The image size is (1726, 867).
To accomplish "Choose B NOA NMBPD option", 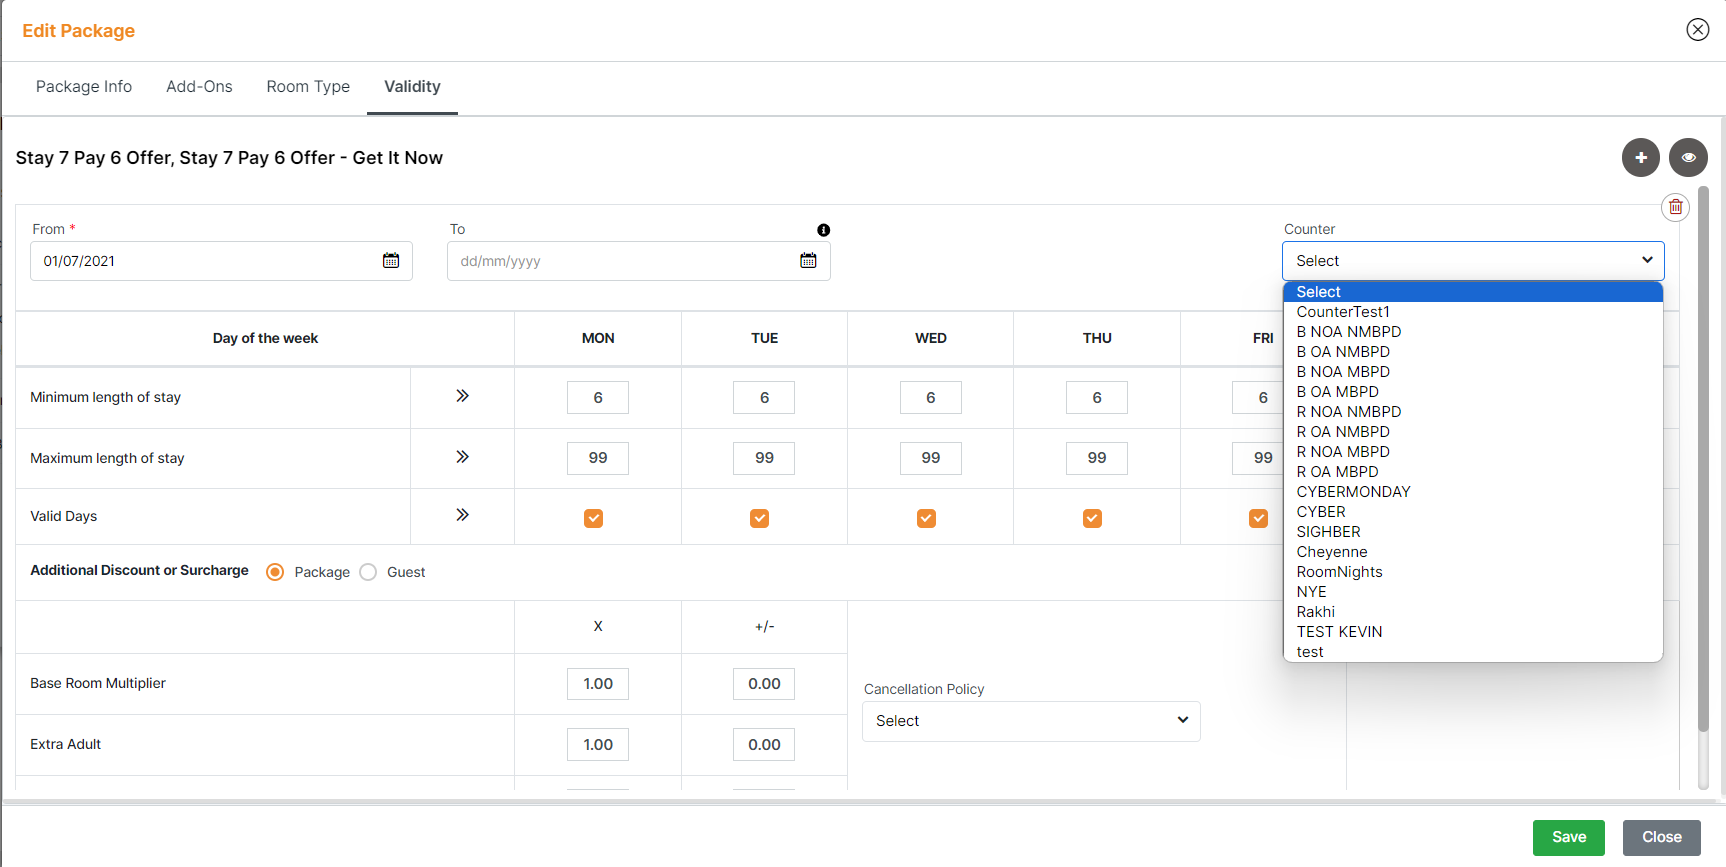I will click(1473, 332).
